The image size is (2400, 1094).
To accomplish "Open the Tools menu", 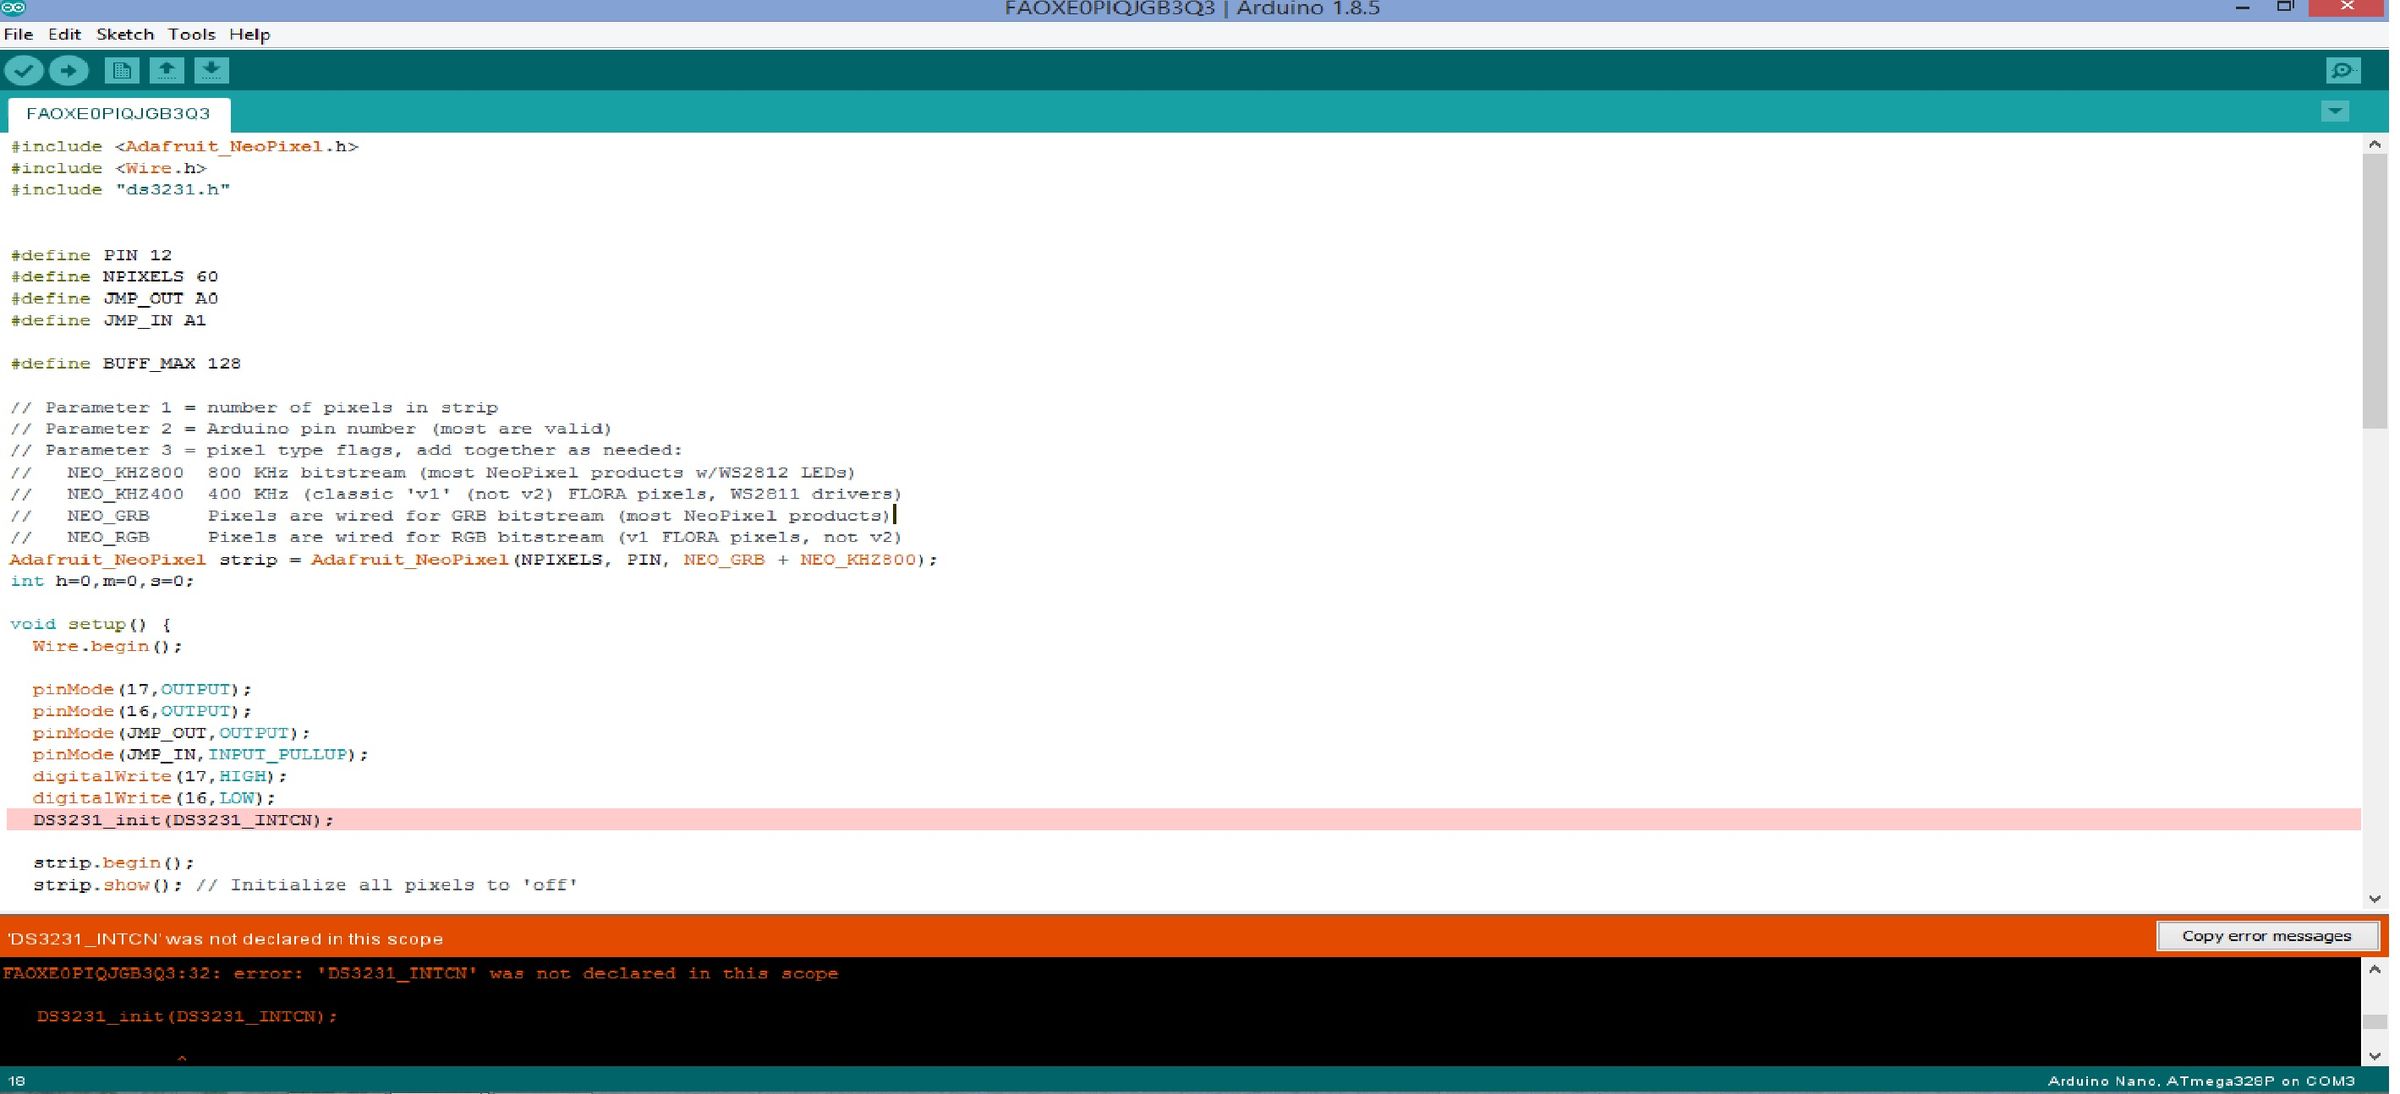I will (191, 34).
